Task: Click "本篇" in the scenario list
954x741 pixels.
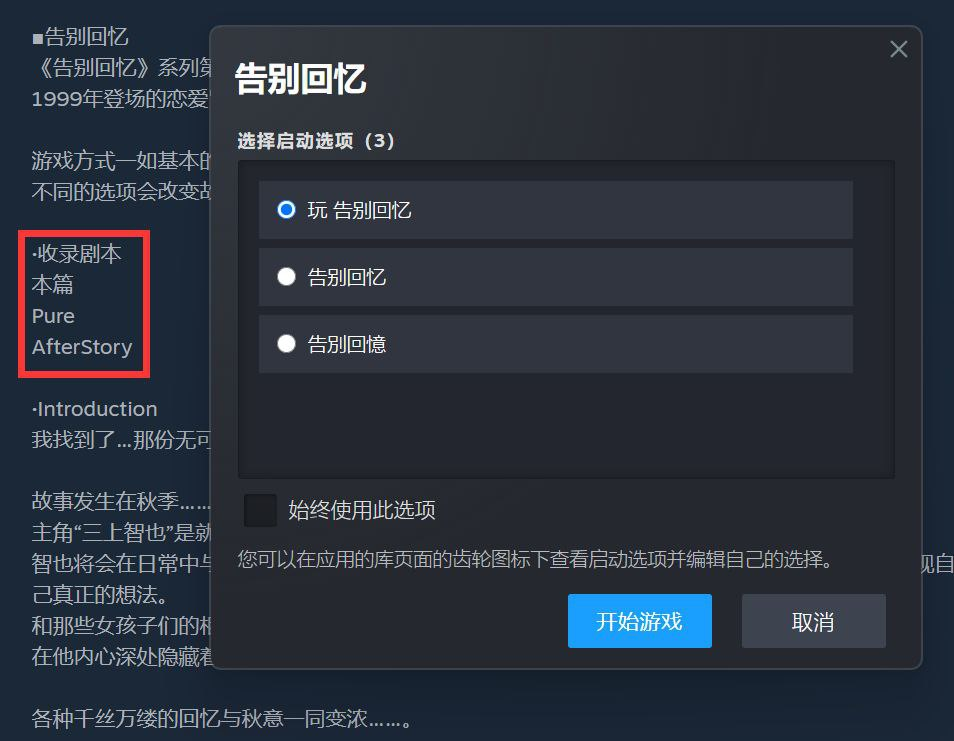Action: [52, 284]
